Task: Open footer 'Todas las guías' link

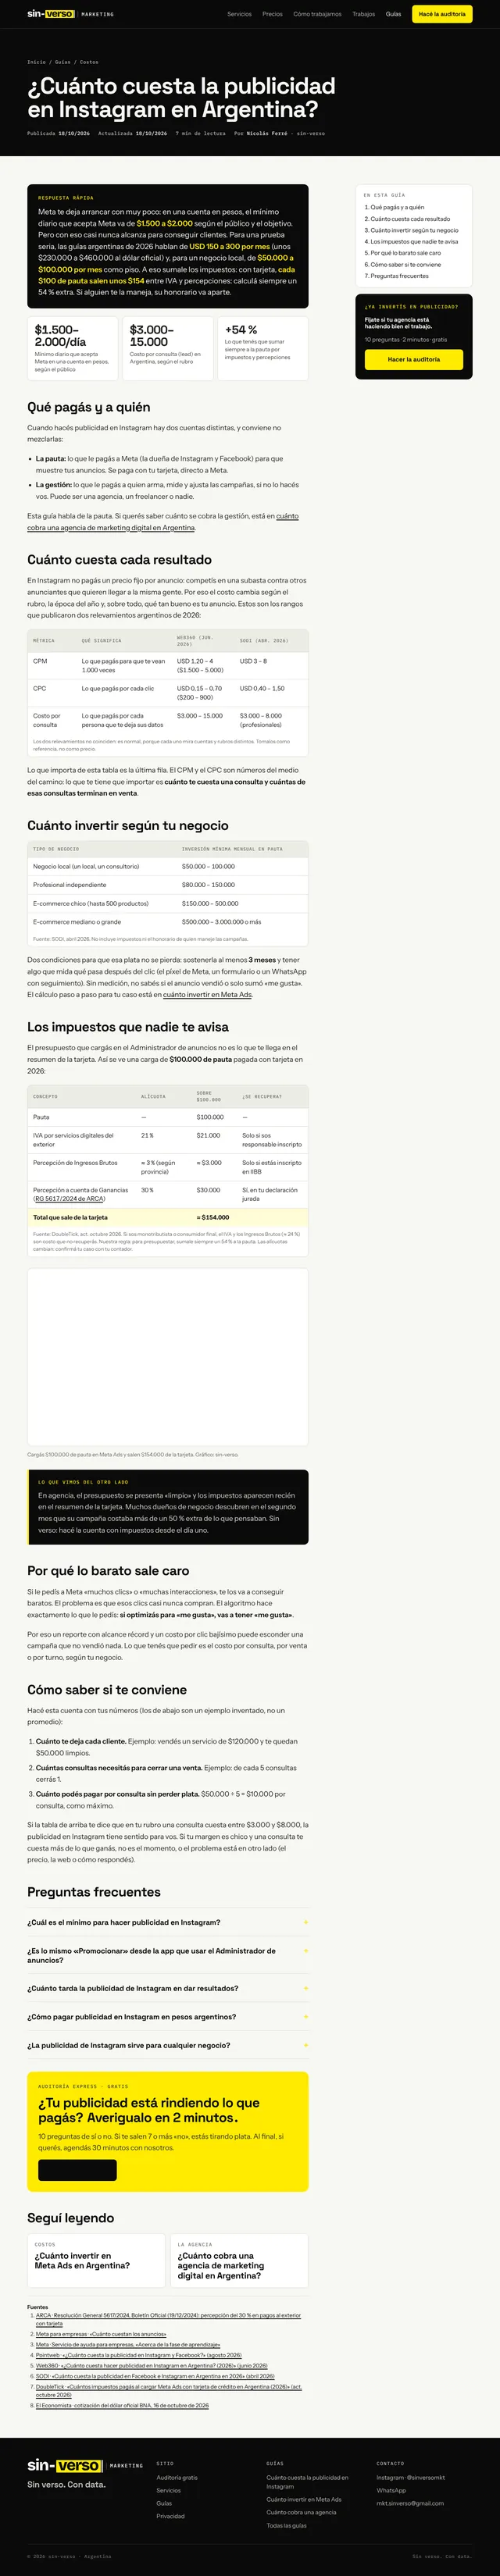Action: [x=286, y=2525]
